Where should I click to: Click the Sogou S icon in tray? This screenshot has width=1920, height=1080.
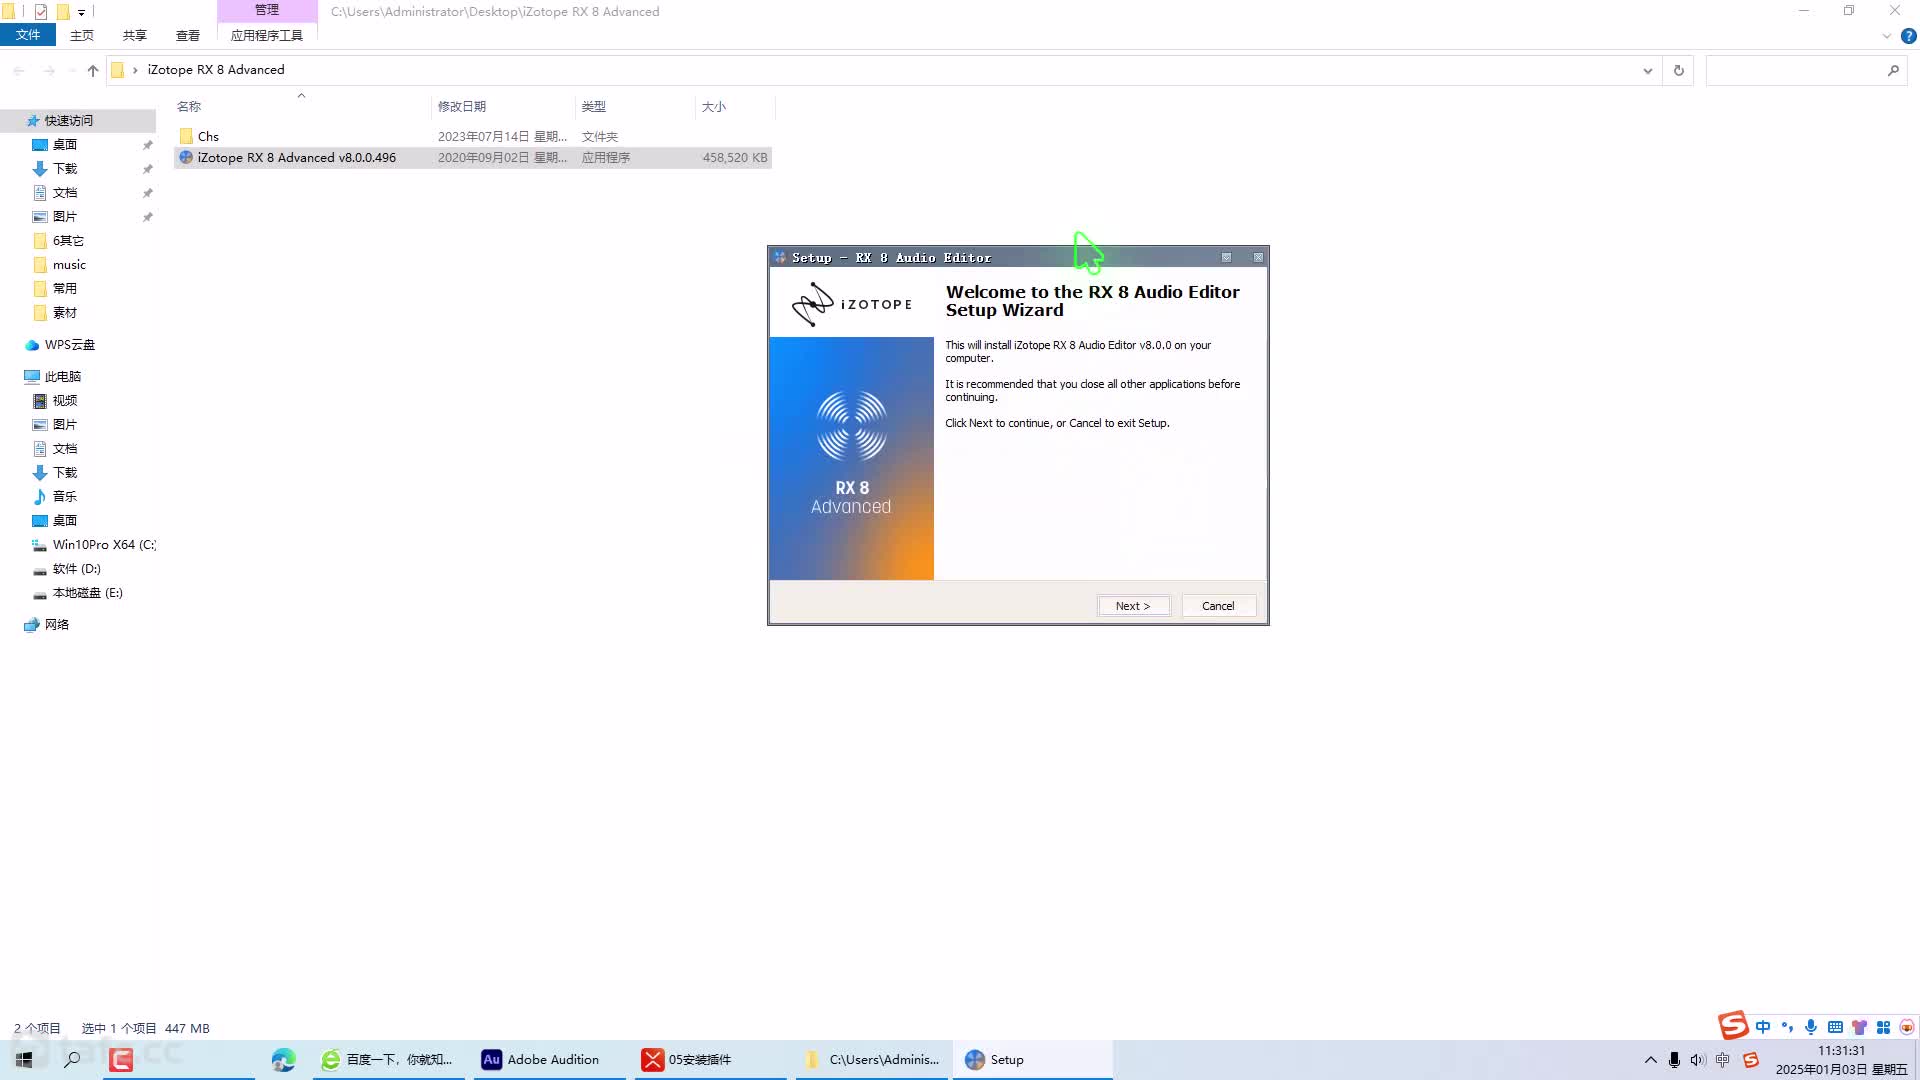coord(1750,1060)
